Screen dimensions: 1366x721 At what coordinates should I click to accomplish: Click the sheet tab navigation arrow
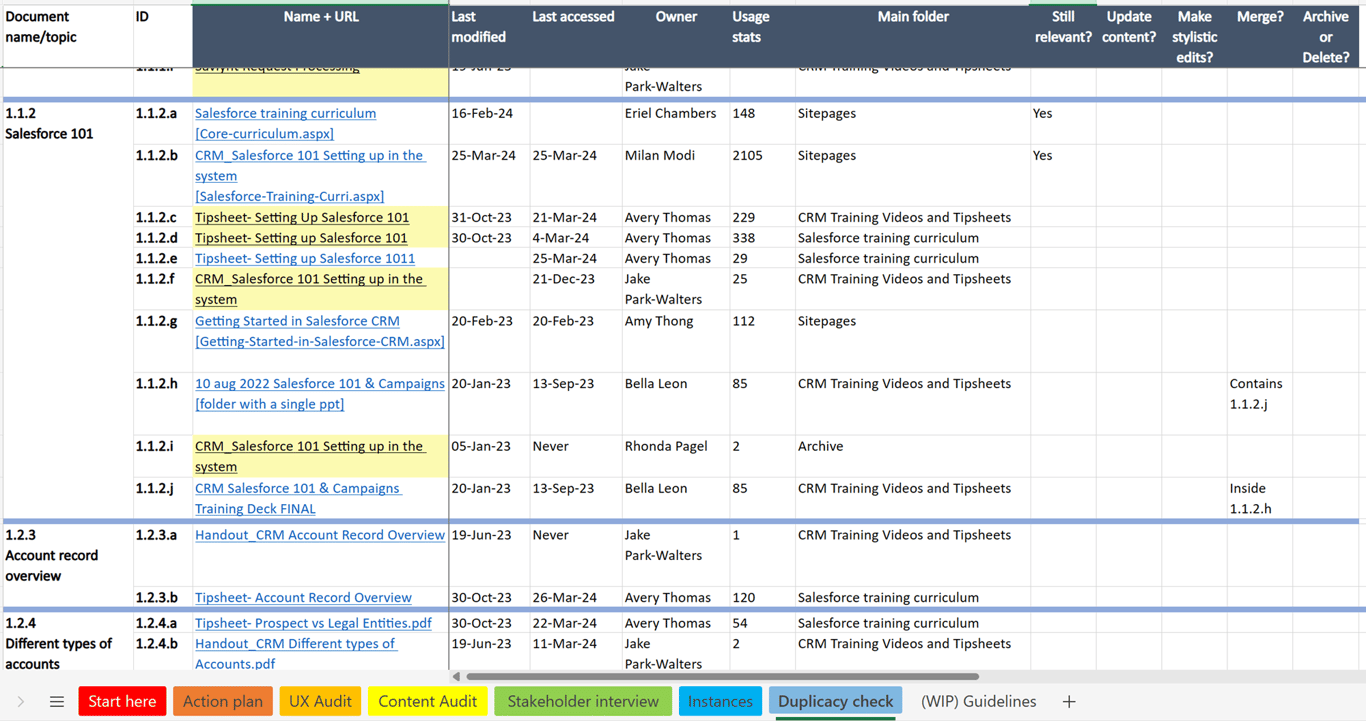(x=21, y=702)
